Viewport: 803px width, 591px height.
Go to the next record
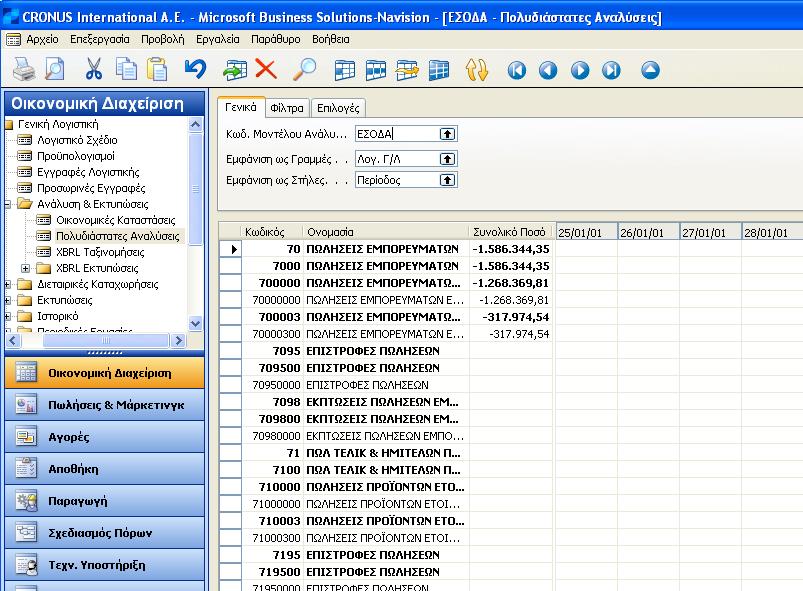580,70
